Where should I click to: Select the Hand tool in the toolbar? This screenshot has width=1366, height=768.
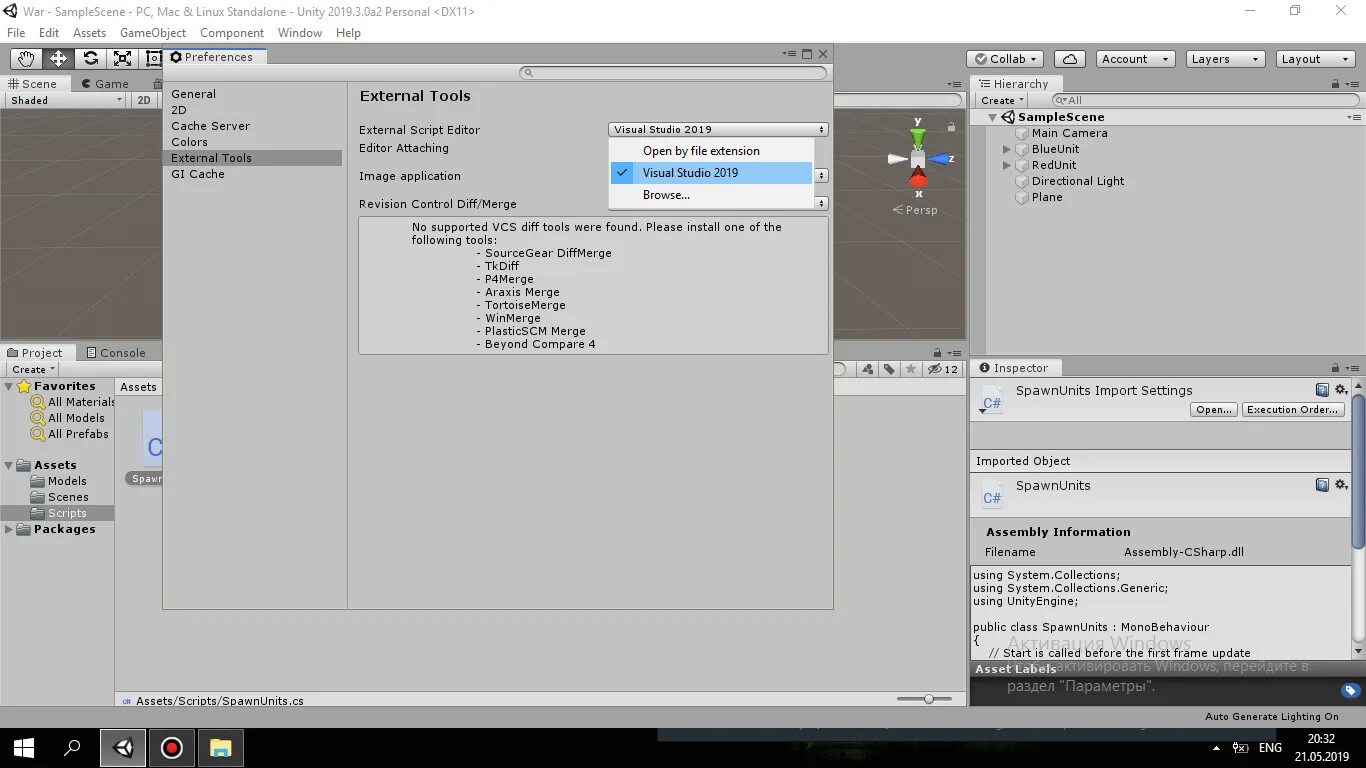(x=26, y=59)
